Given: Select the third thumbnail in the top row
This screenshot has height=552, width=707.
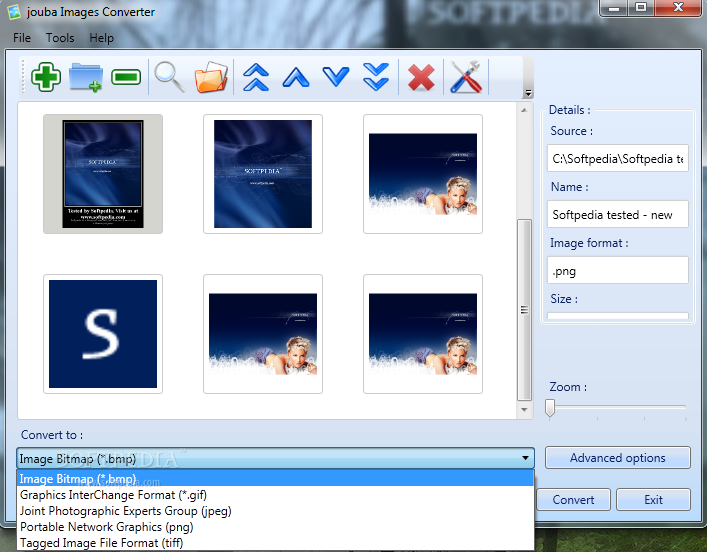Looking at the screenshot, I should point(423,174).
